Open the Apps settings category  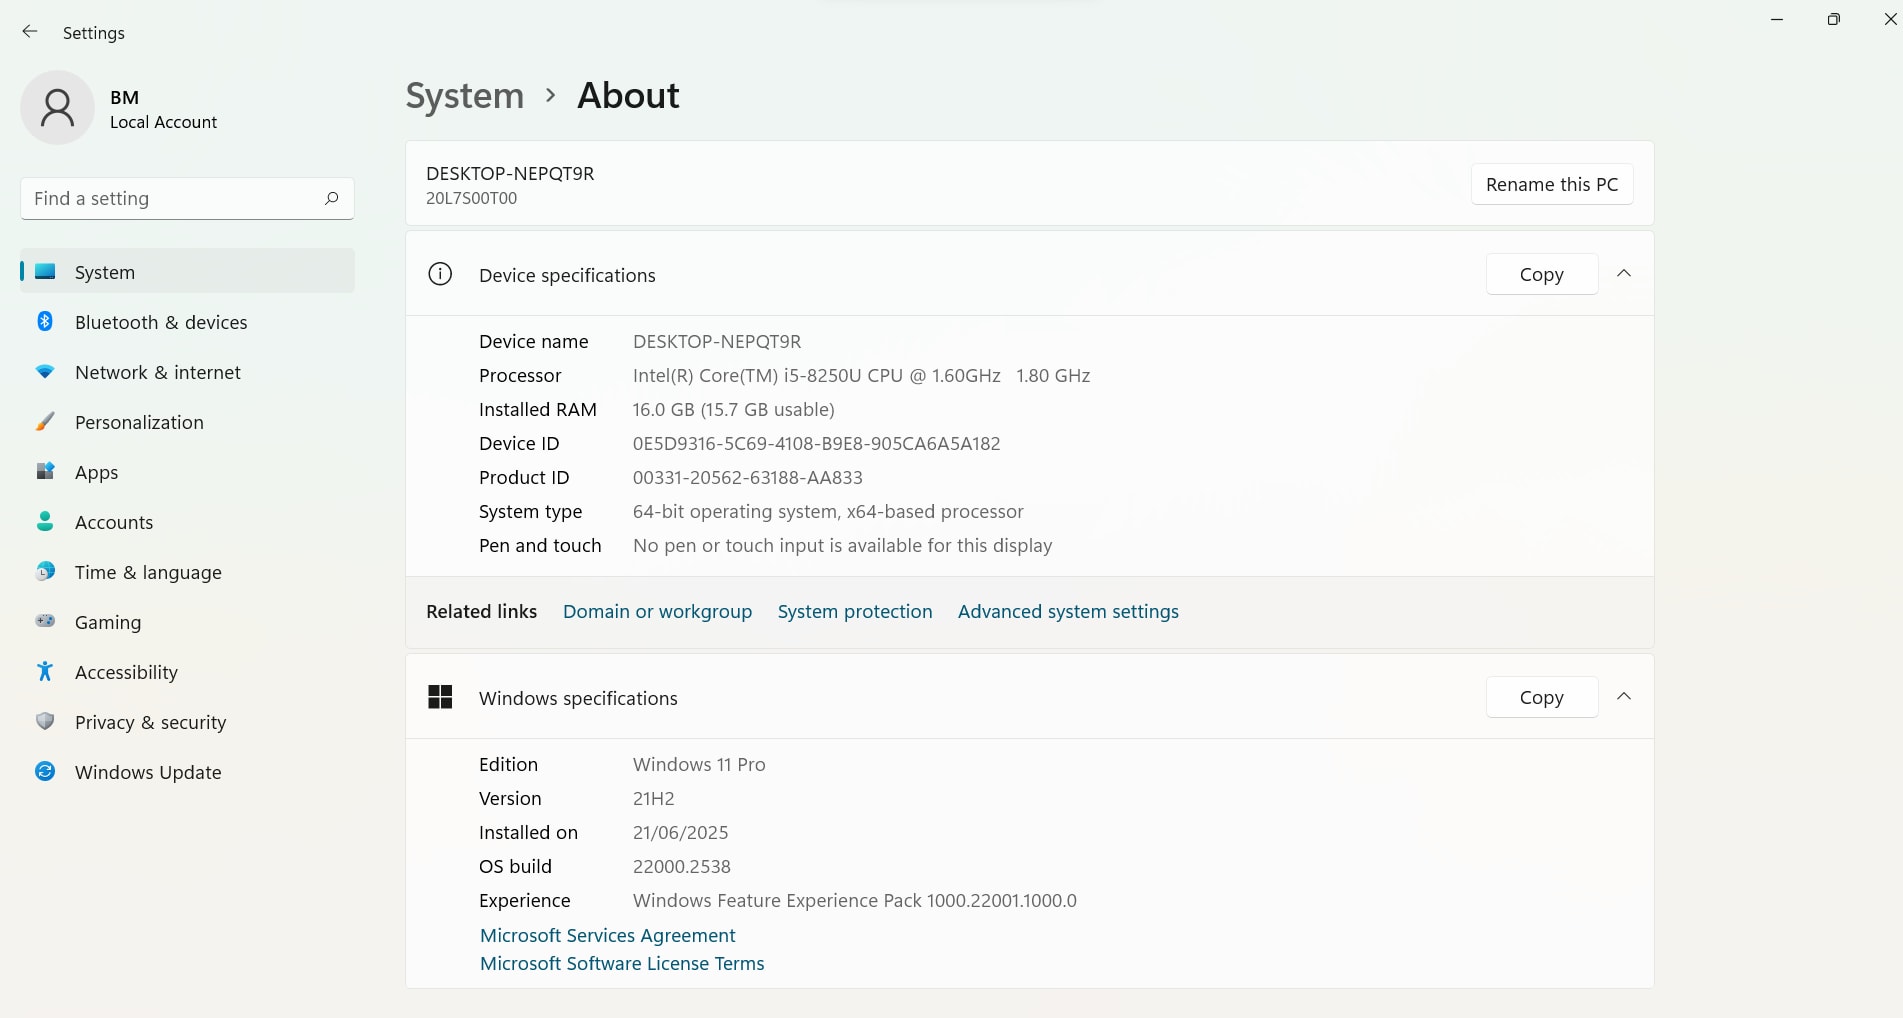187,472
